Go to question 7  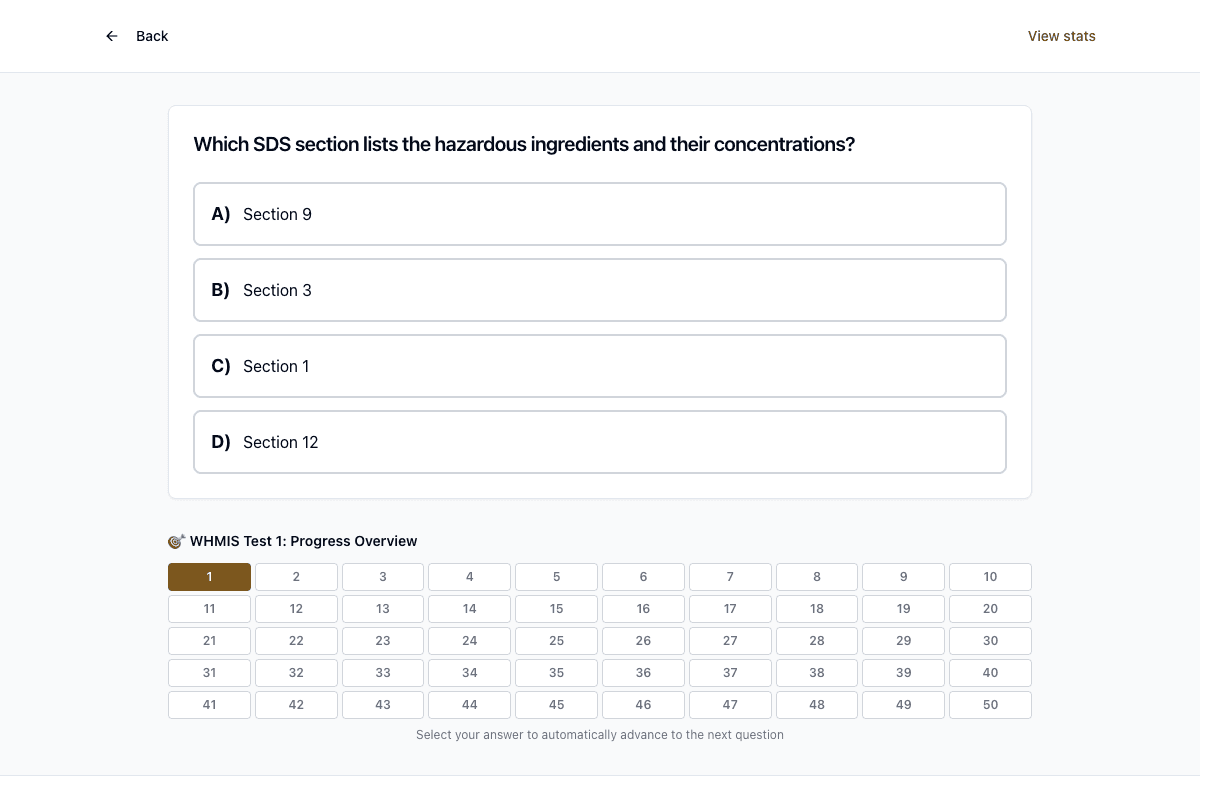point(730,577)
